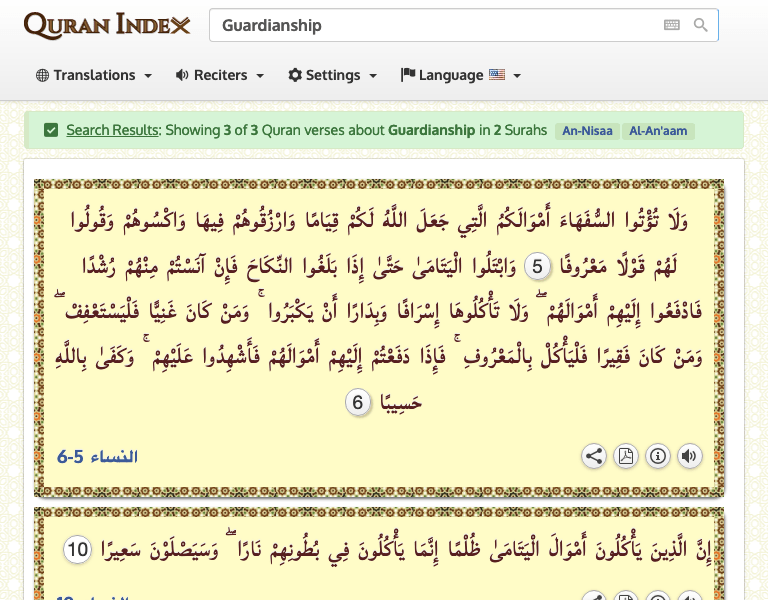Toggle the green Search Results checkbox
This screenshot has height=600, width=768.
[x=51, y=130]
